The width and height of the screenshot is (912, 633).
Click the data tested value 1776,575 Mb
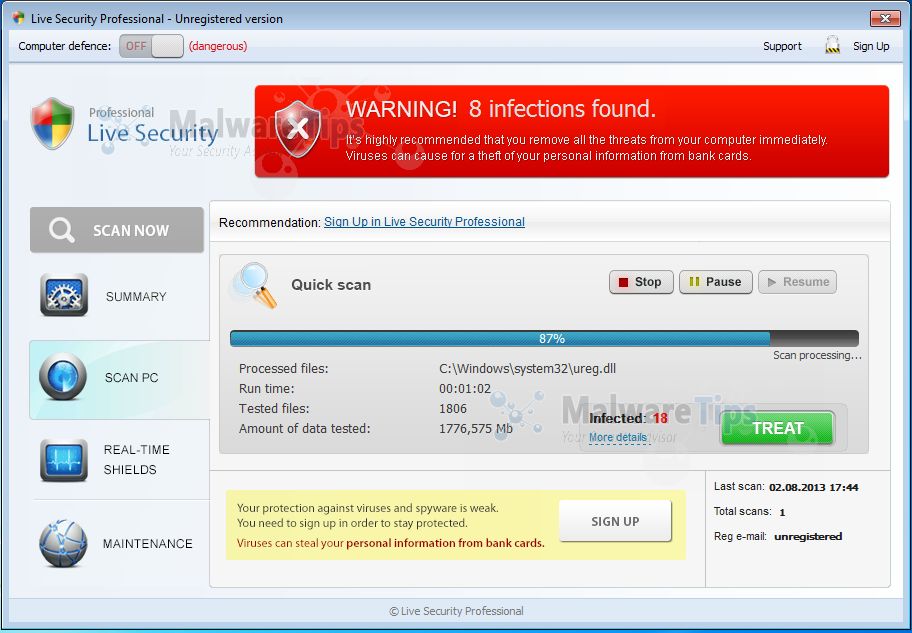coord(476,429)
